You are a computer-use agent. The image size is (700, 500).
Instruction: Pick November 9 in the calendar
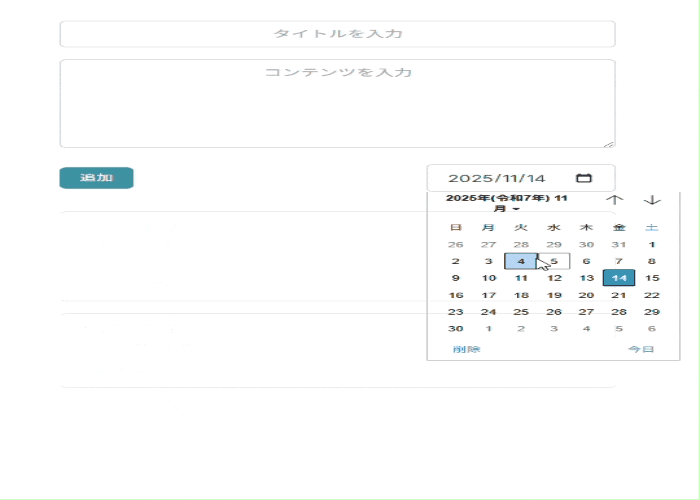pyautogui.click(x=455, y=278)
